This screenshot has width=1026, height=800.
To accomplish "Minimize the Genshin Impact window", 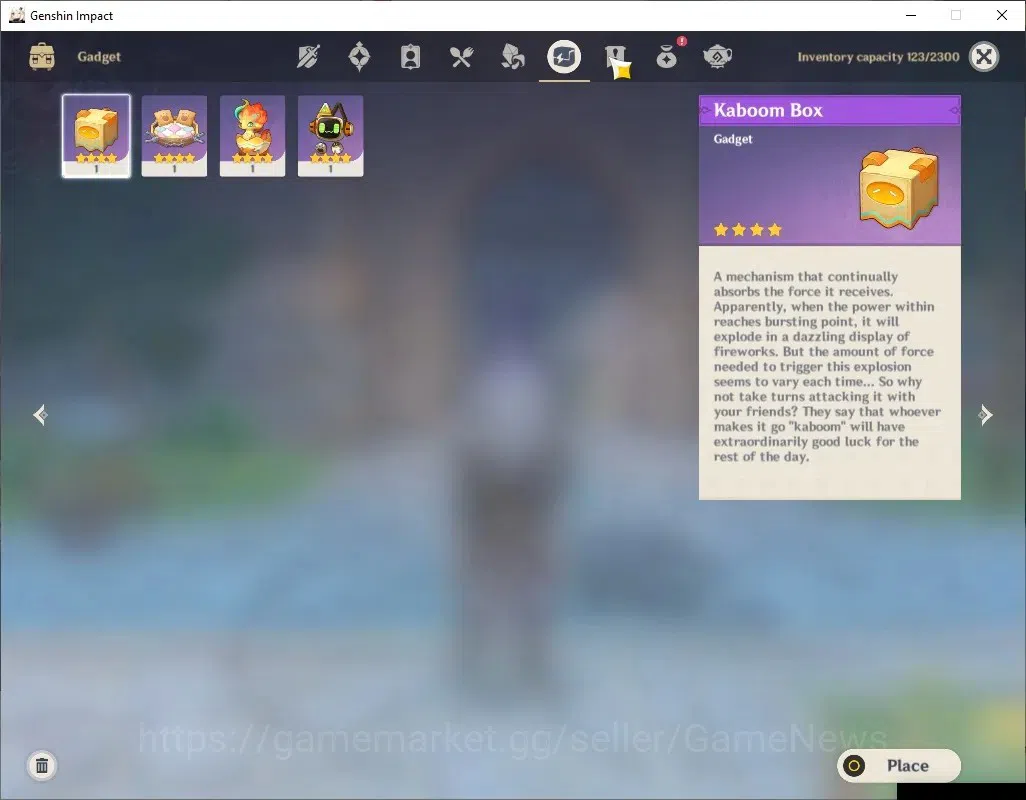I will pos(911,15).
